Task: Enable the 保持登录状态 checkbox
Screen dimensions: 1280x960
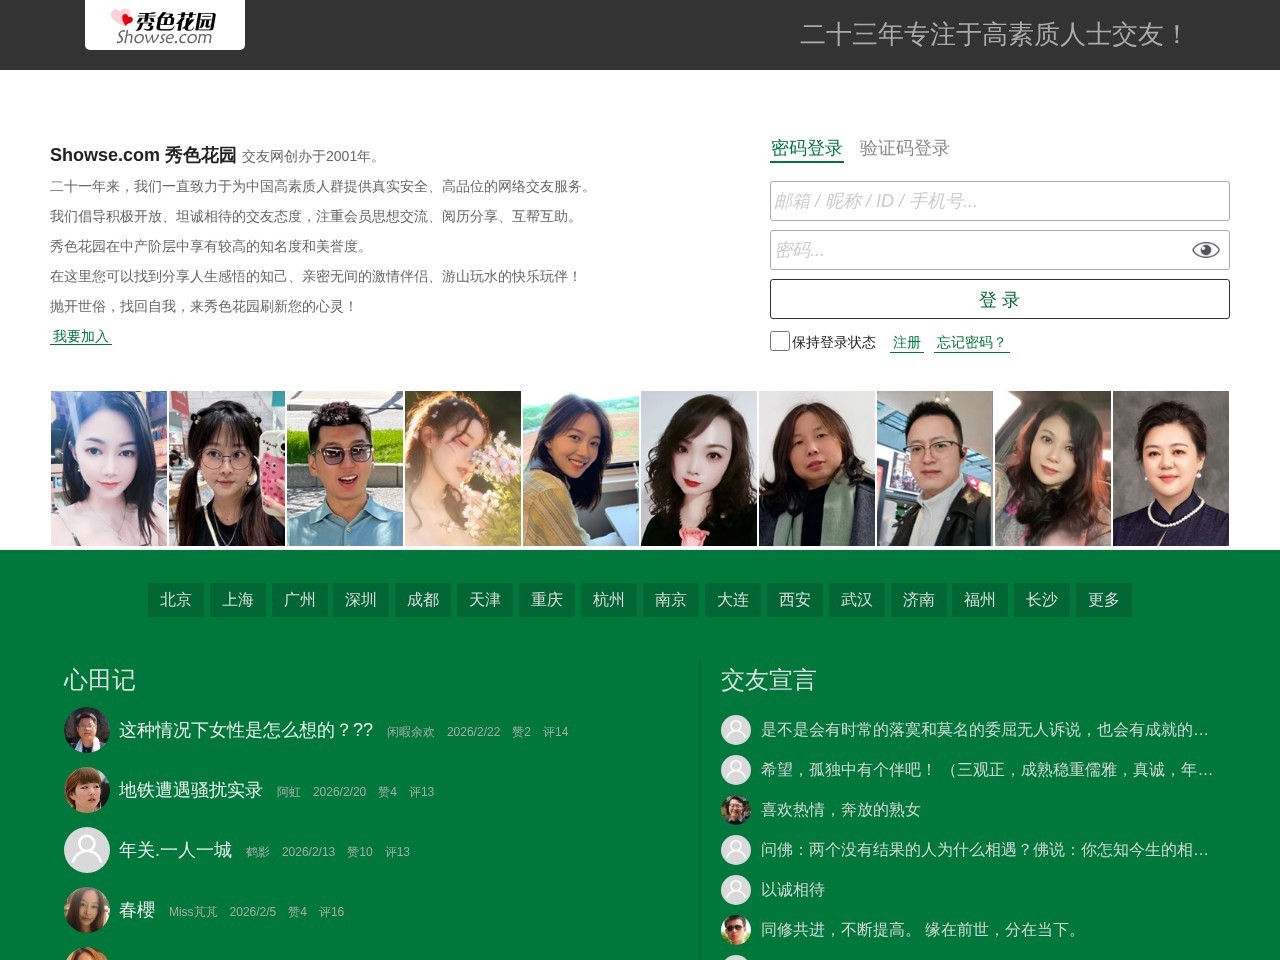Action: (x=780, y=341)
